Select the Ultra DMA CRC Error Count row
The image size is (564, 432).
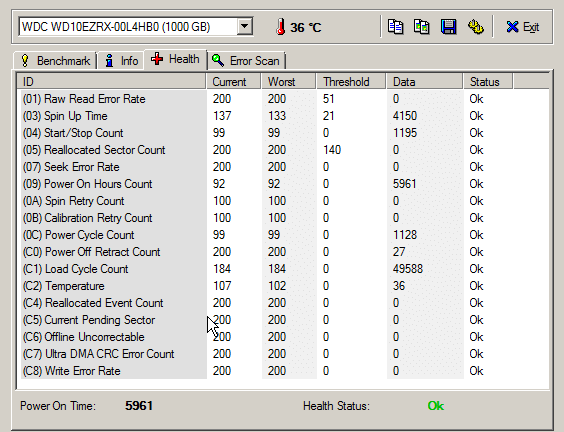point(284,354)
